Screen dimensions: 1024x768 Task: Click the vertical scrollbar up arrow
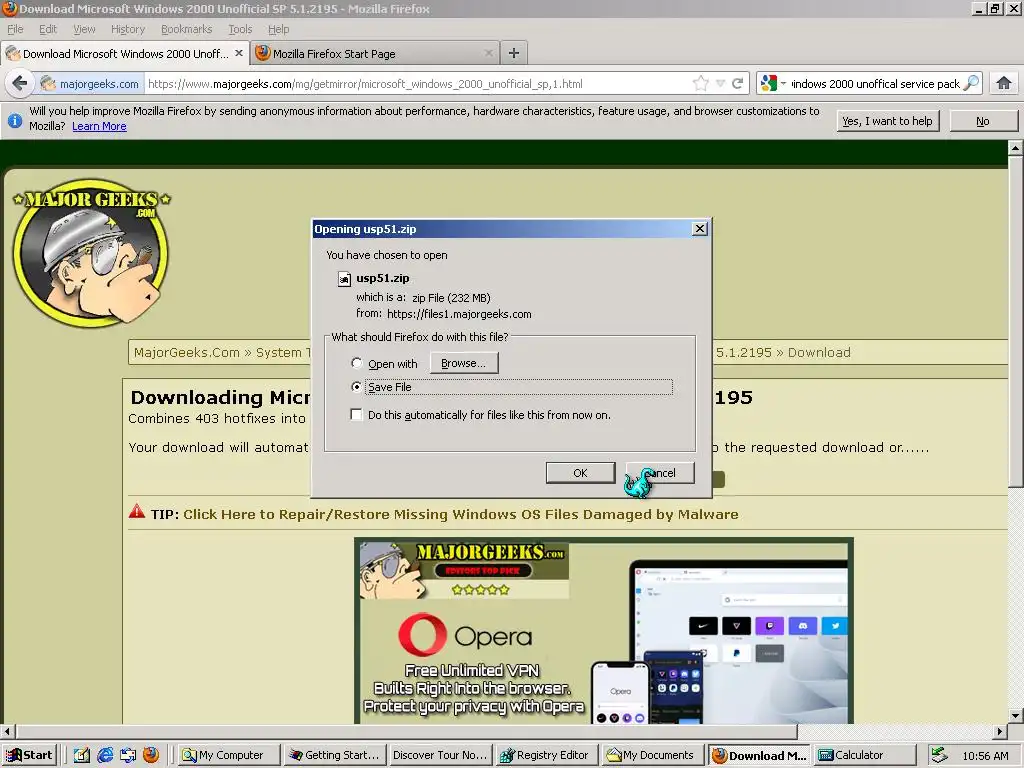pos(1015,148)
